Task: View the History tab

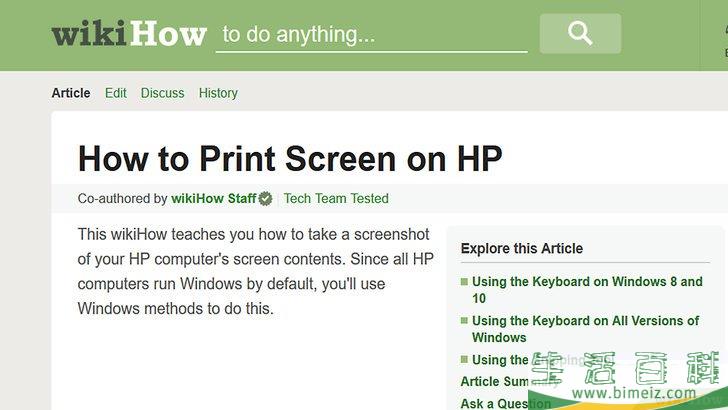Action: (218, 93)
